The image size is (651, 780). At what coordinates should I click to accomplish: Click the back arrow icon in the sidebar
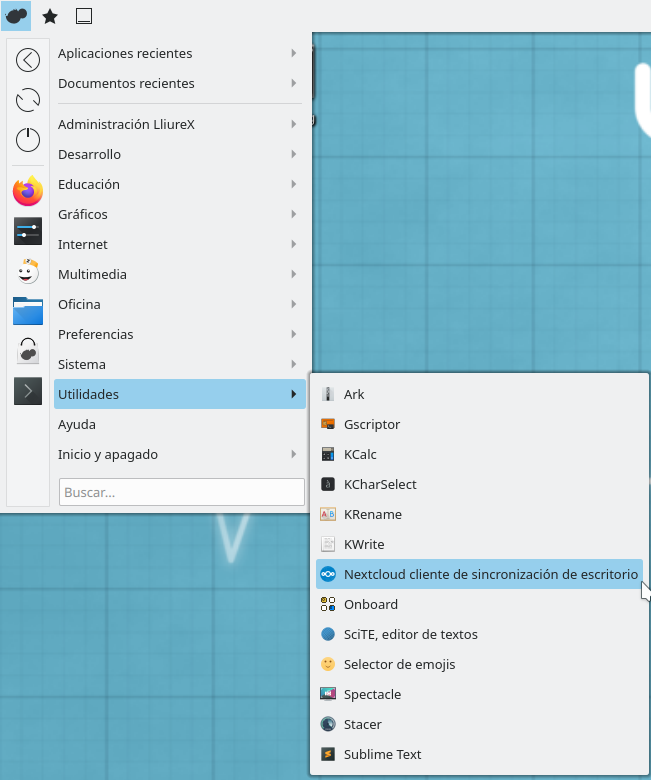[x=28, y=60]
